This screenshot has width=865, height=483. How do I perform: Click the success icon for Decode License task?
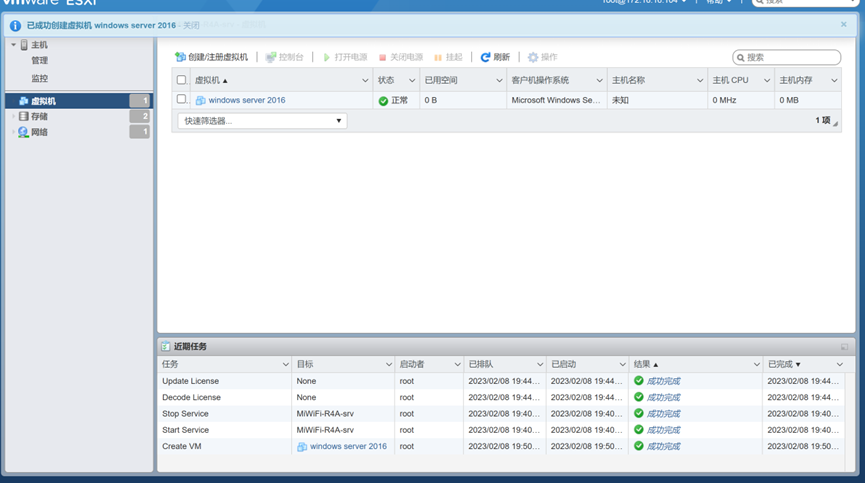pyautogui.click(x=639, y=397)
